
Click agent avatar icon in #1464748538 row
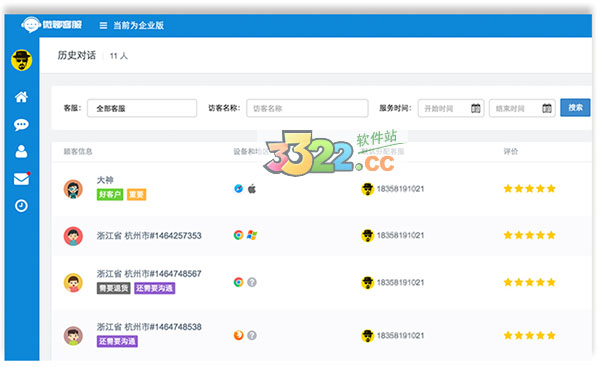click(x=367, y=336)
